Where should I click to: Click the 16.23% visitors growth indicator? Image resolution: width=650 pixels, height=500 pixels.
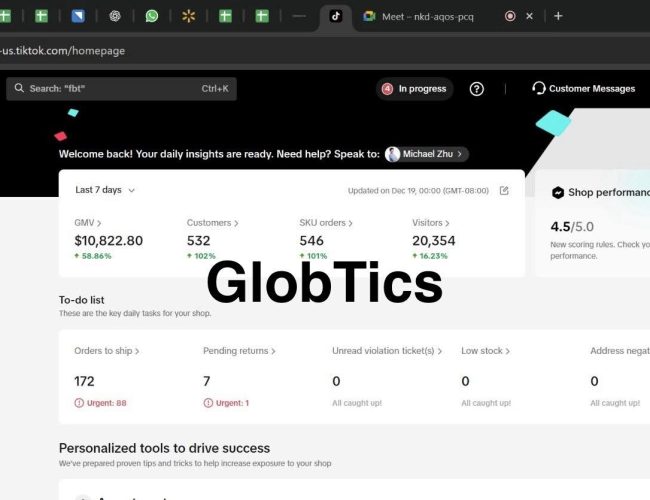[x=430, y=256]
